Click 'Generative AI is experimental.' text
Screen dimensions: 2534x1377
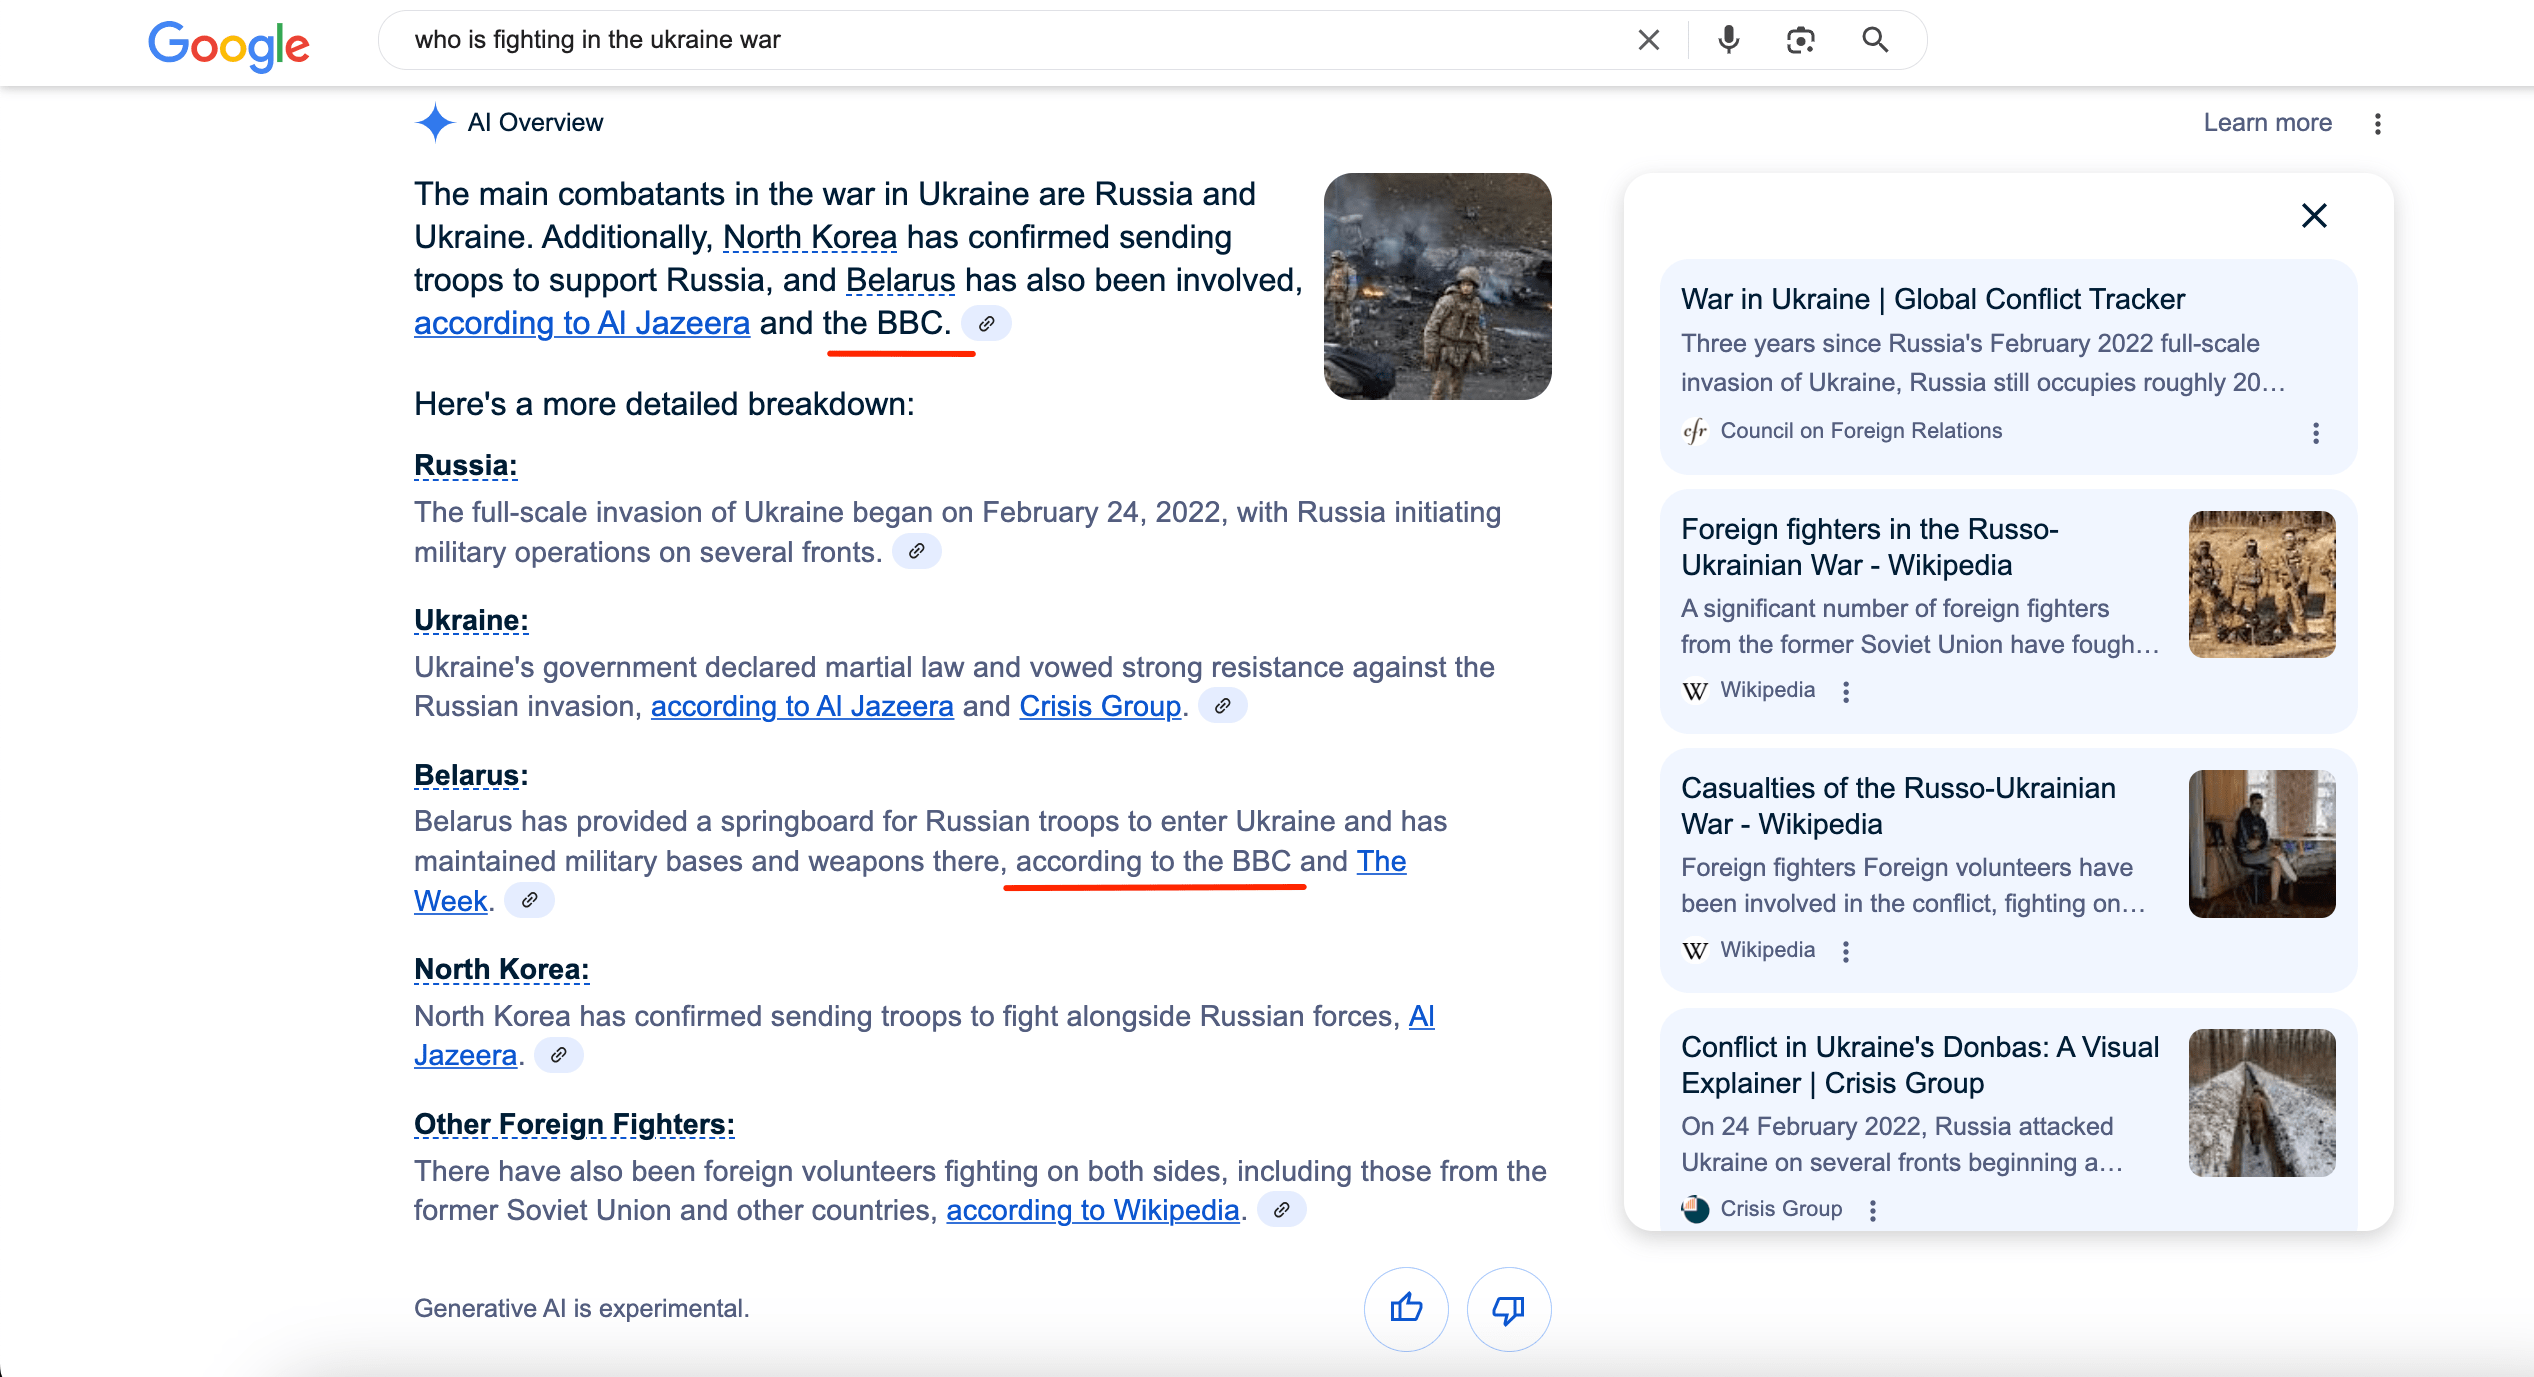click(x=581, y=1309)
